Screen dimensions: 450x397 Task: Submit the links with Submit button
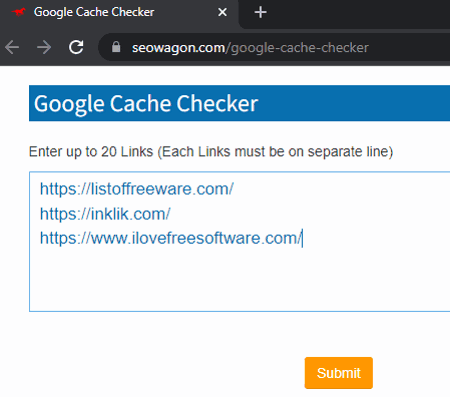coord(339,373)
